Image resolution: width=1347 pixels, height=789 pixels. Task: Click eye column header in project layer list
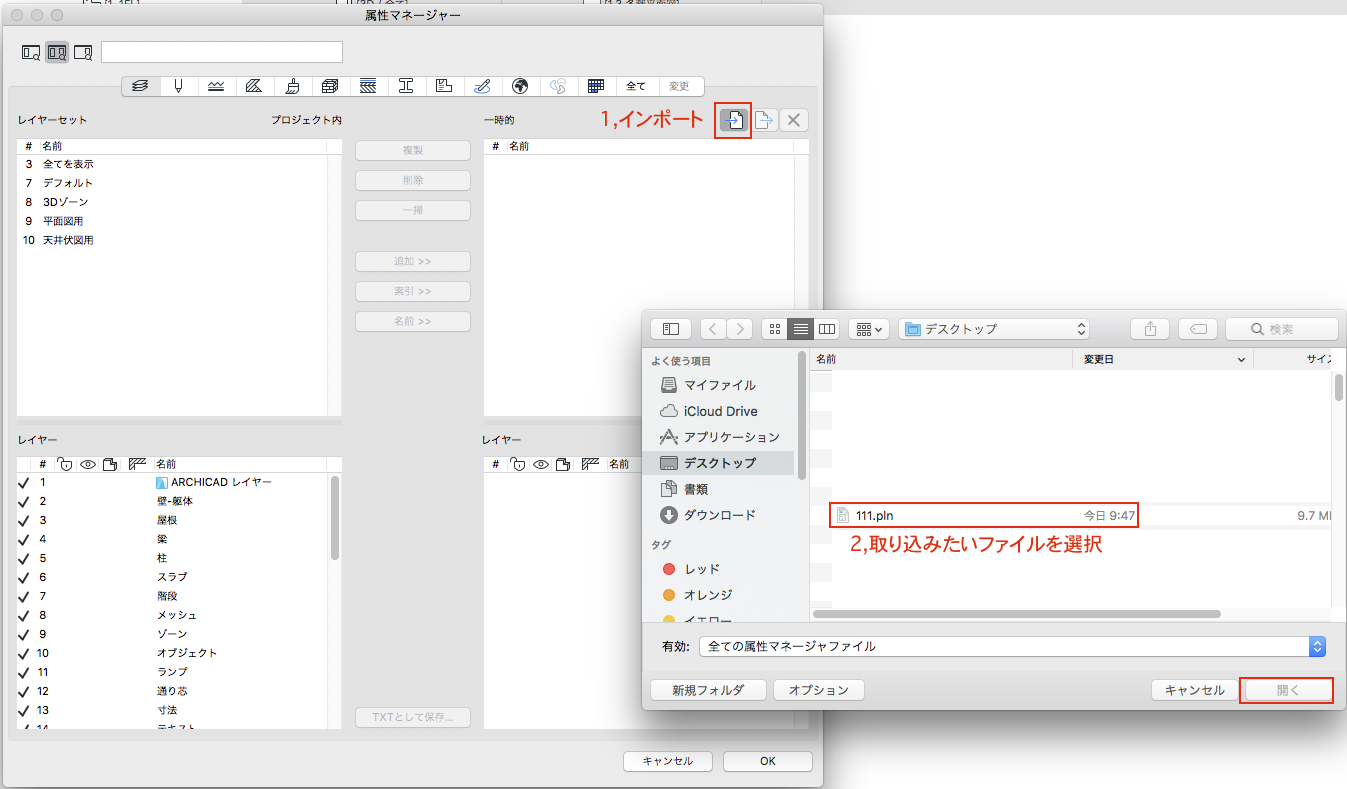[x=88, y=464]
